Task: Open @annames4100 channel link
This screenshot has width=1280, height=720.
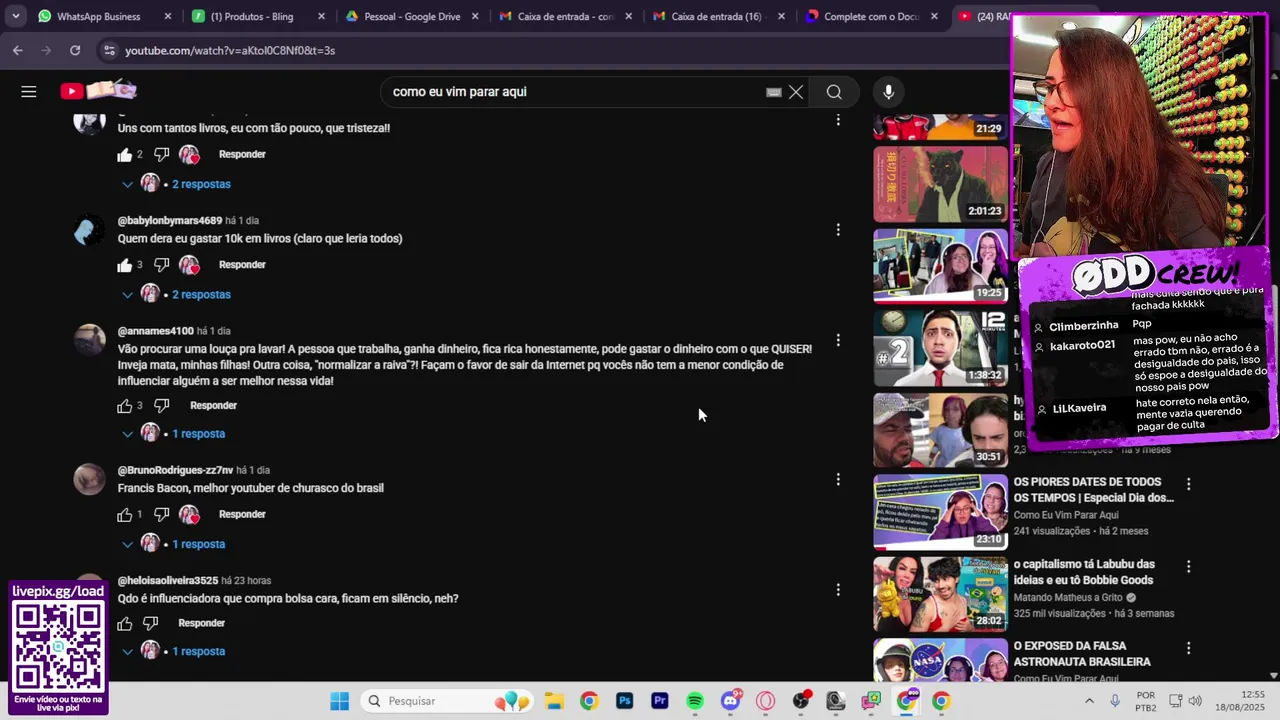Action: (x=156, y=331)
